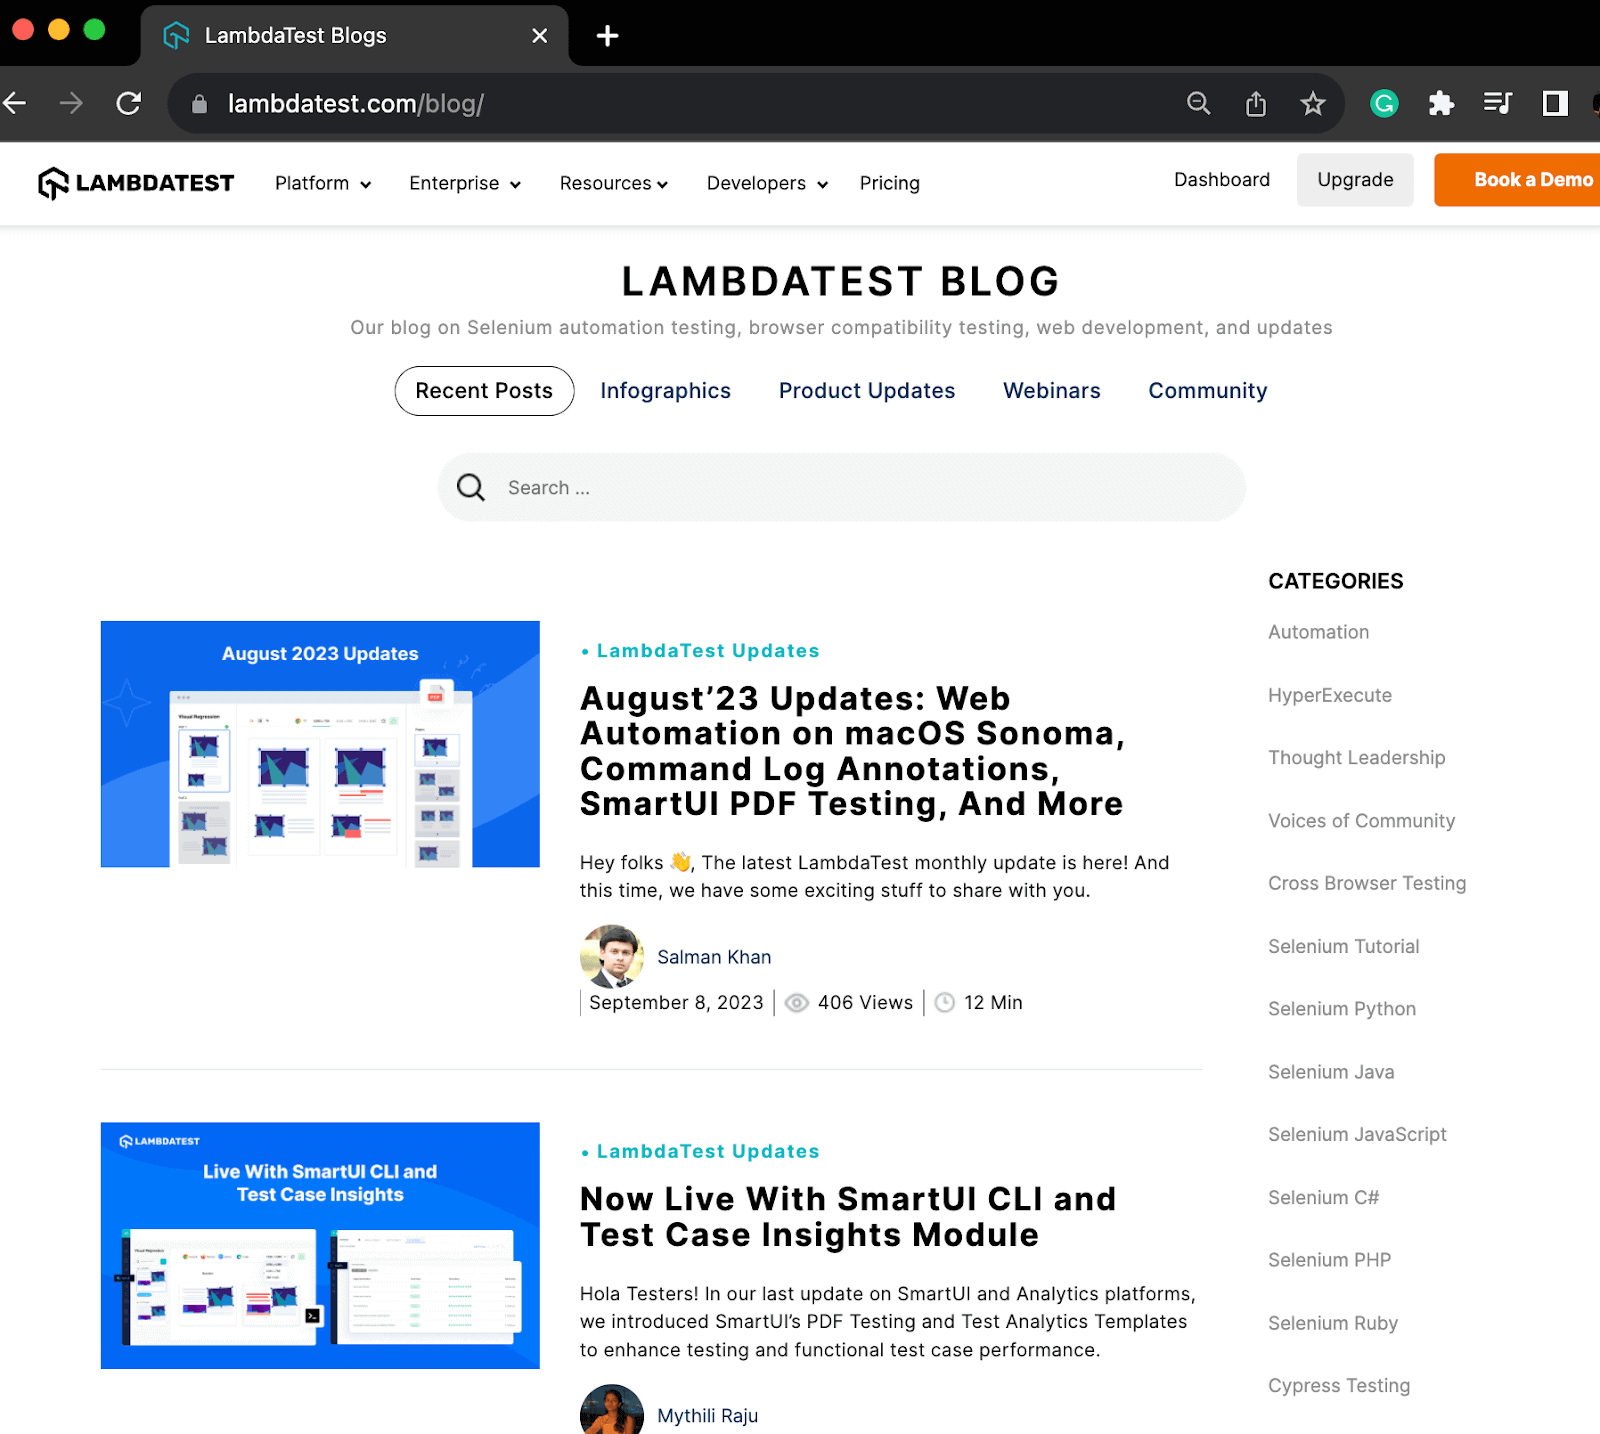This screenshot has height=1434, width=1600.
Task: Open the page zoom magnifier in the toolbar
Action: pos(1199,103)
